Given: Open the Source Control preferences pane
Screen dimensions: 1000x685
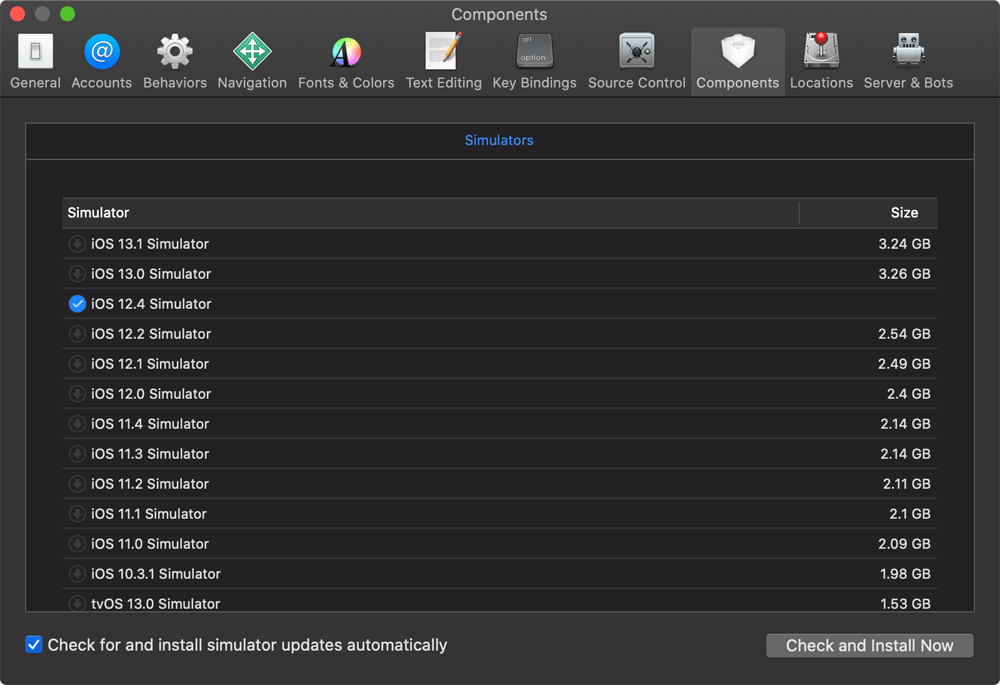Looking at the screenshot, I should click(x=636, y=61).
